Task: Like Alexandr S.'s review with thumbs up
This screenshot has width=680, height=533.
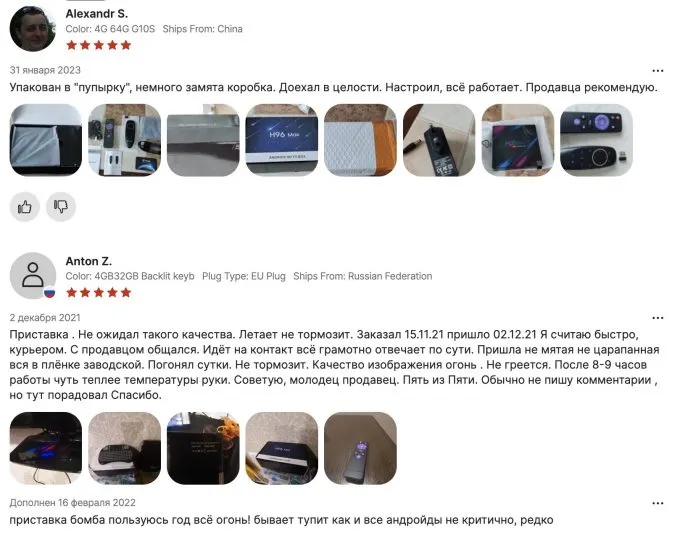Action: tap(25, 207)
